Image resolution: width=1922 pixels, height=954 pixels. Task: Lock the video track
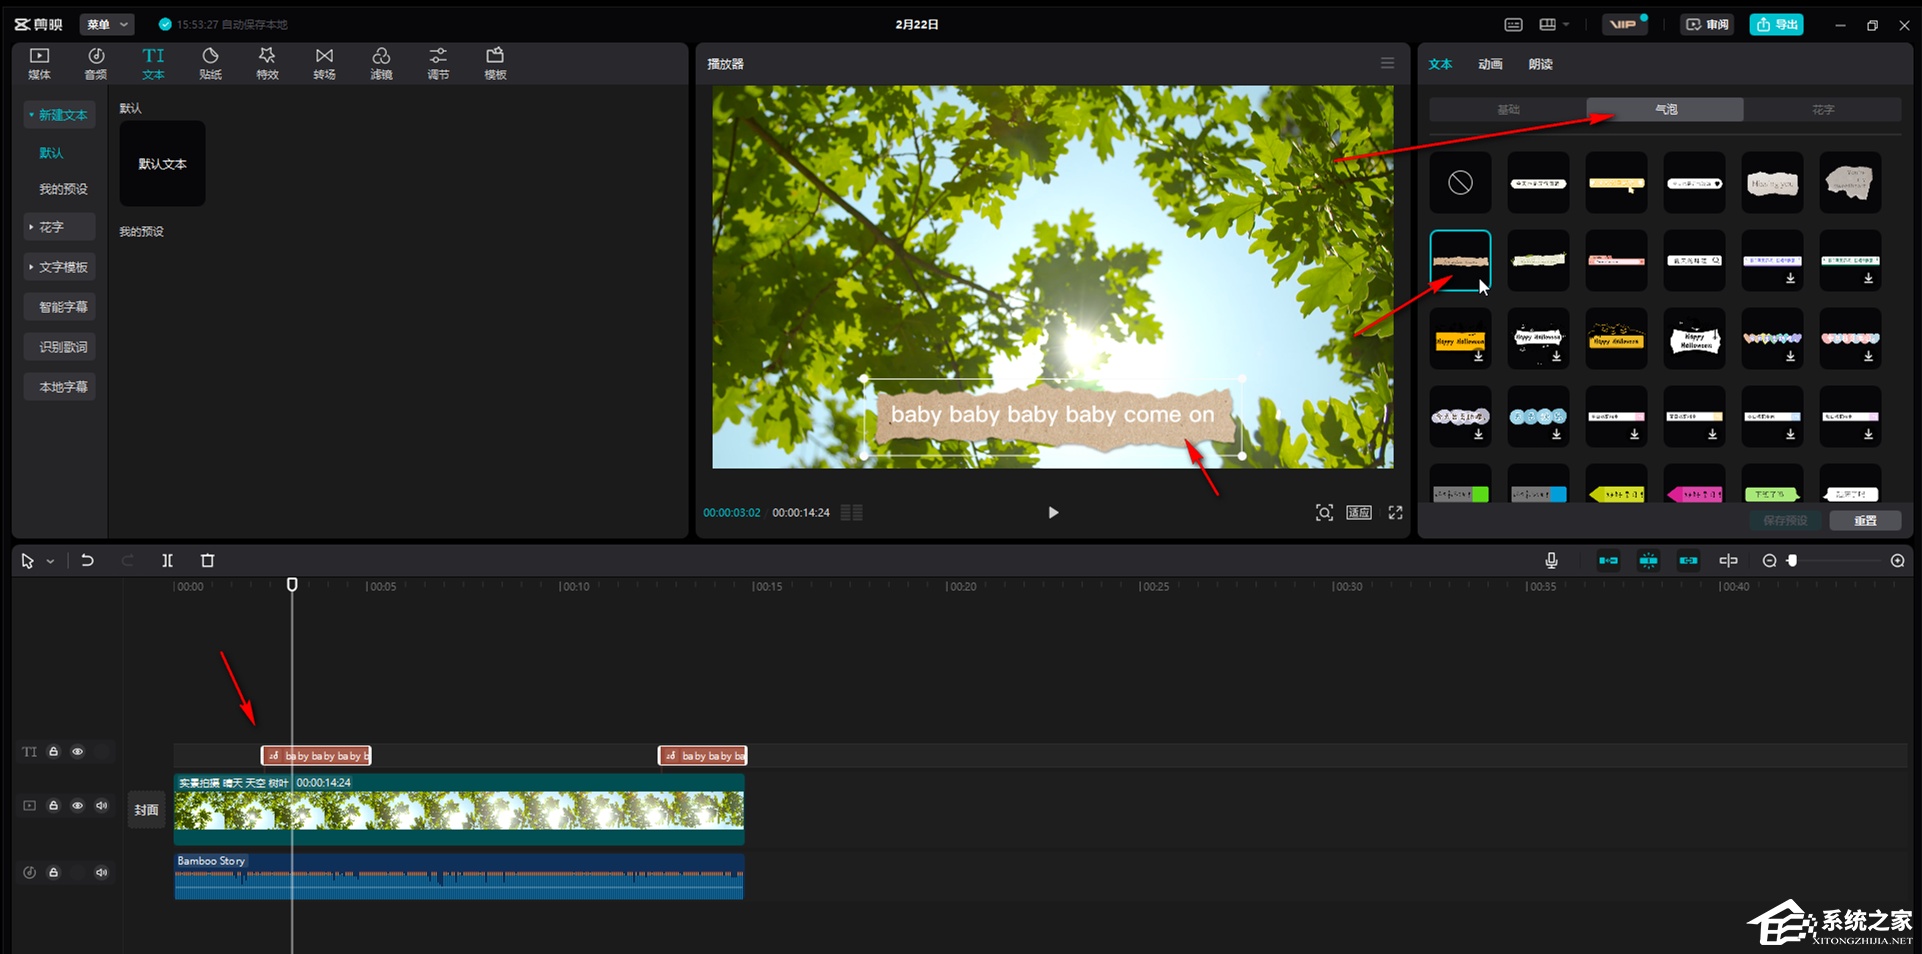pos(54,806)
